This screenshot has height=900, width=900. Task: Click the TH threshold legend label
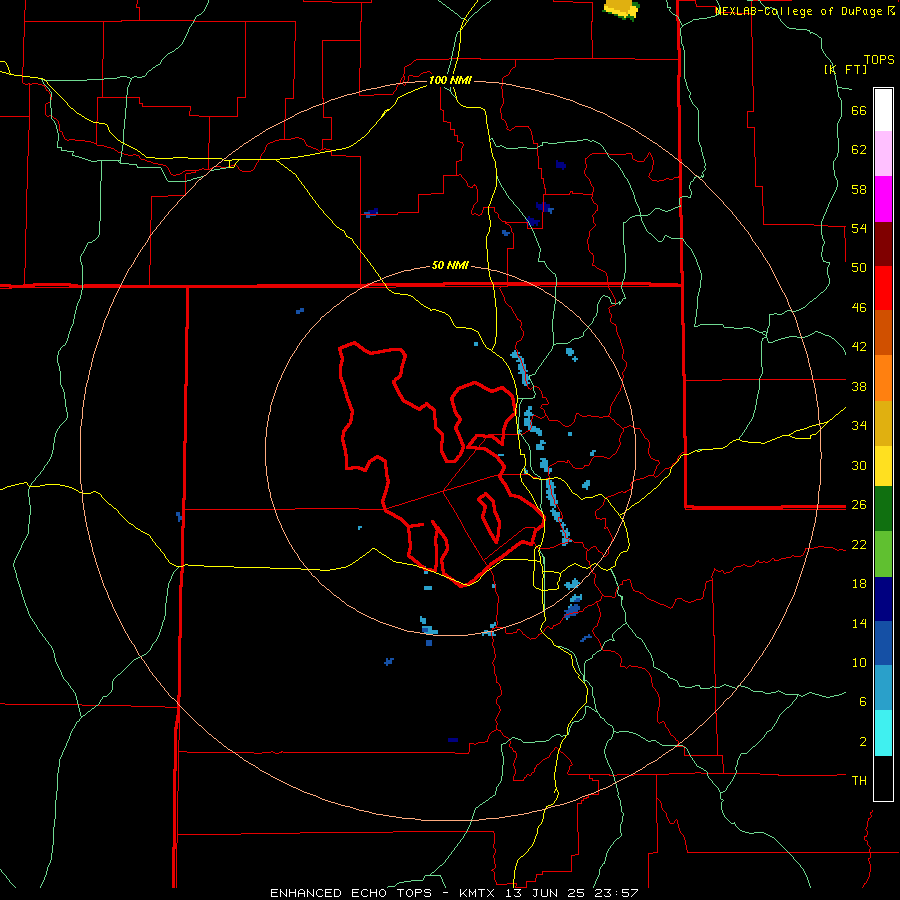pyautogui.click(x=859, y=781)
